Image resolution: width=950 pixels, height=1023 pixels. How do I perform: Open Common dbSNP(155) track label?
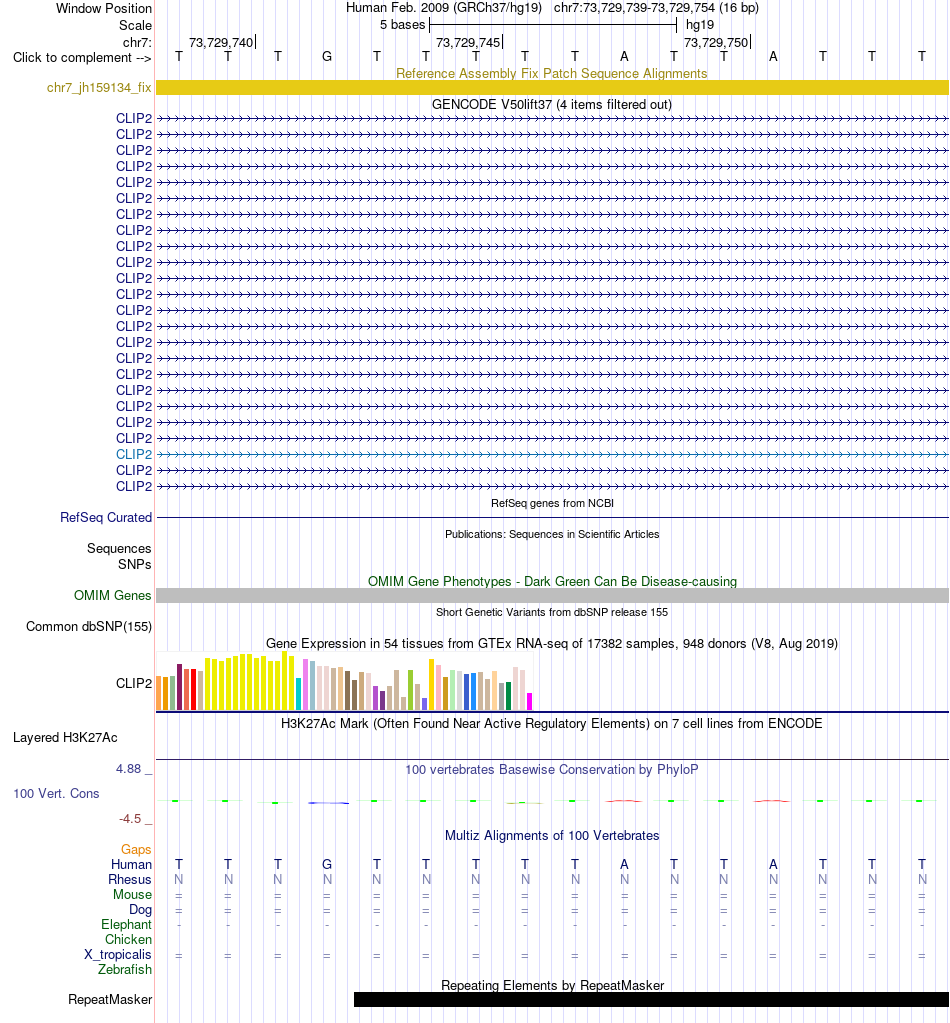tap(89, 626)
